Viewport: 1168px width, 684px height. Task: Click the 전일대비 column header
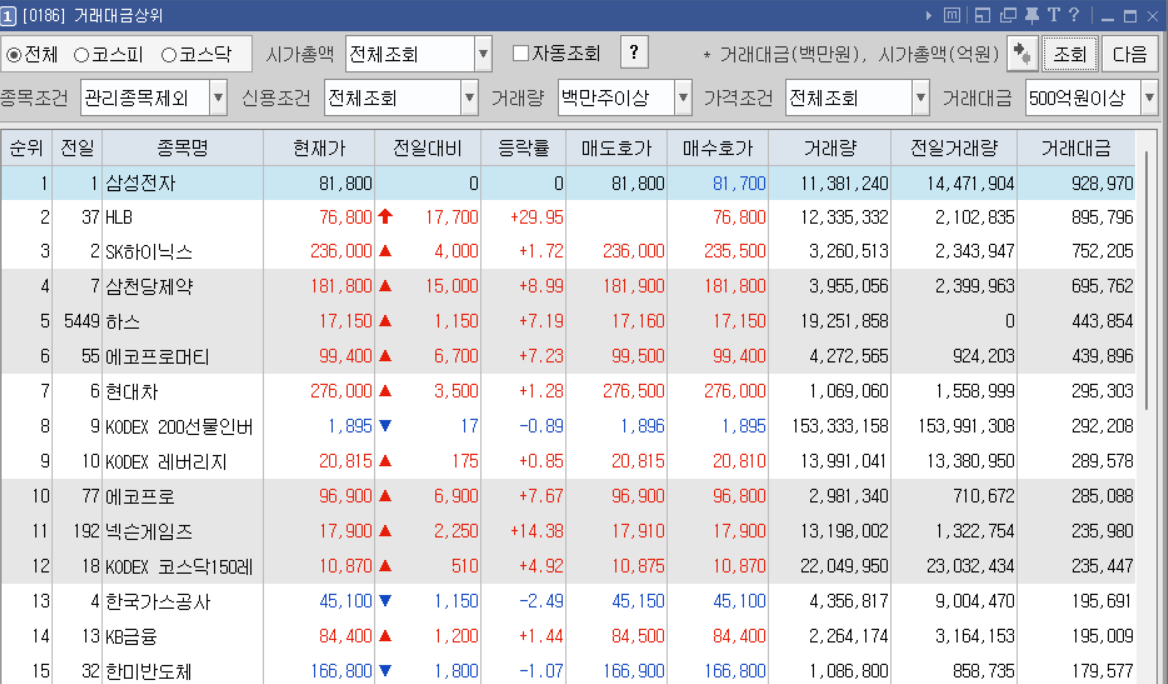(428, 148)
